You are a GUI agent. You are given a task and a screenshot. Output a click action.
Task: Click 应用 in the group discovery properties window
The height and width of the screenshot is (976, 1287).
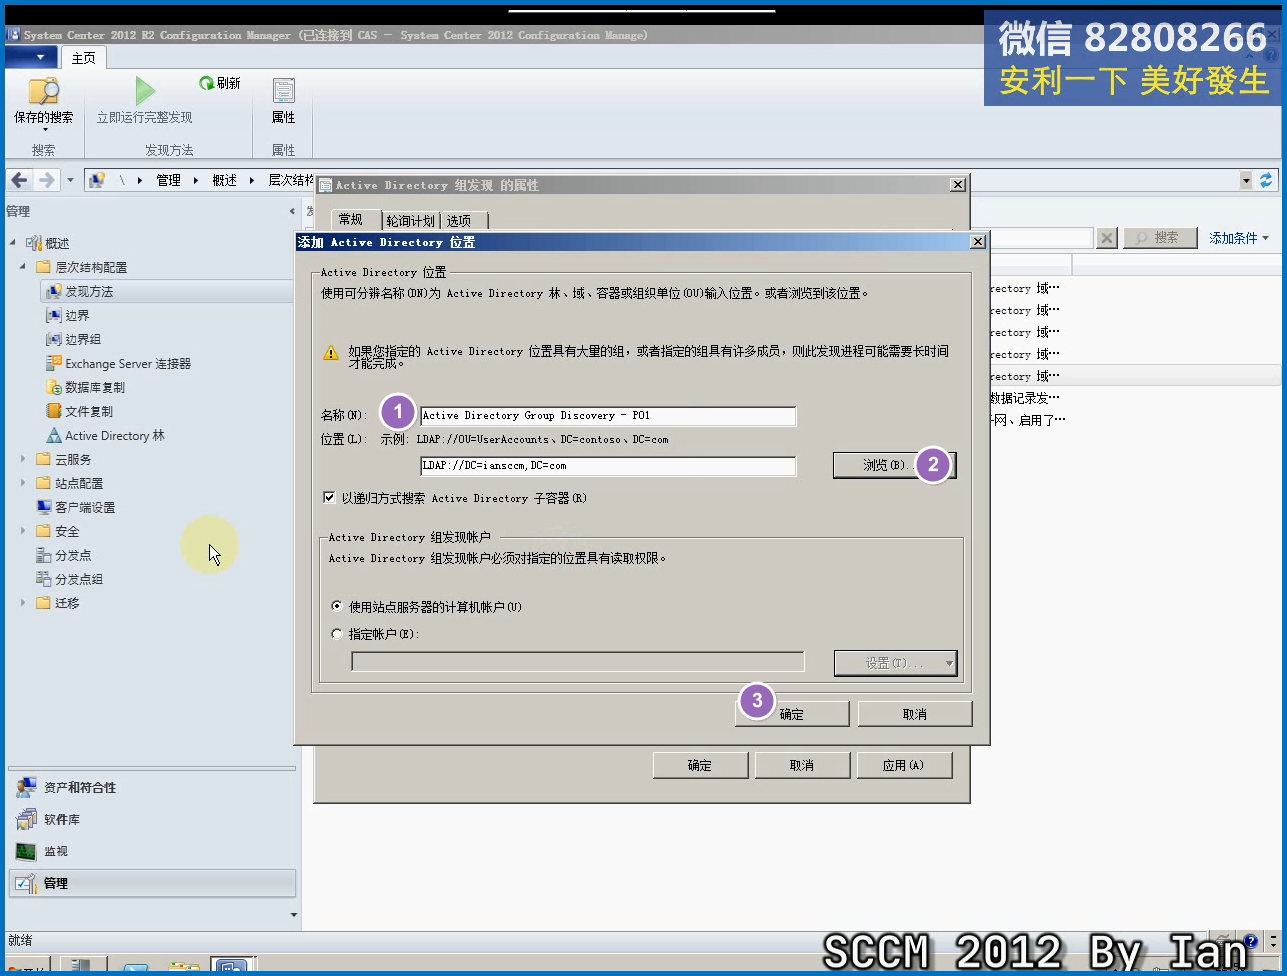[904, 765]
